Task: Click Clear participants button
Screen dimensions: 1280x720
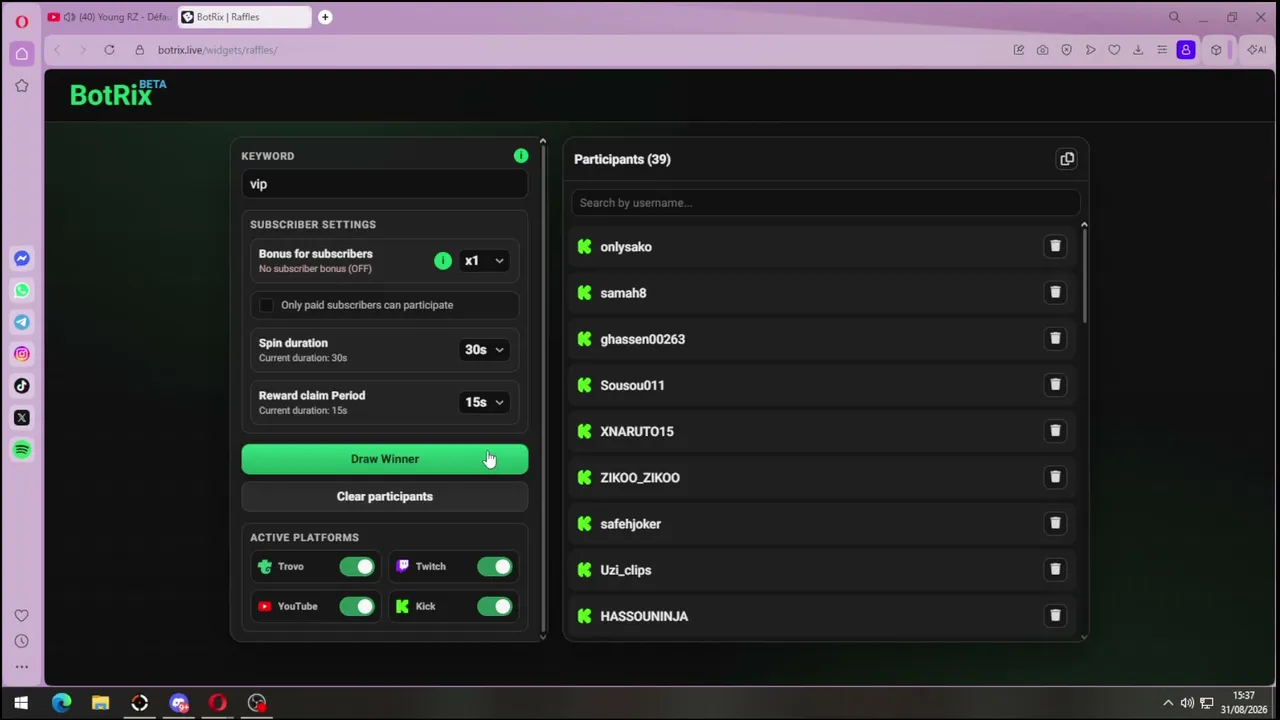Action: click(385, 496)
